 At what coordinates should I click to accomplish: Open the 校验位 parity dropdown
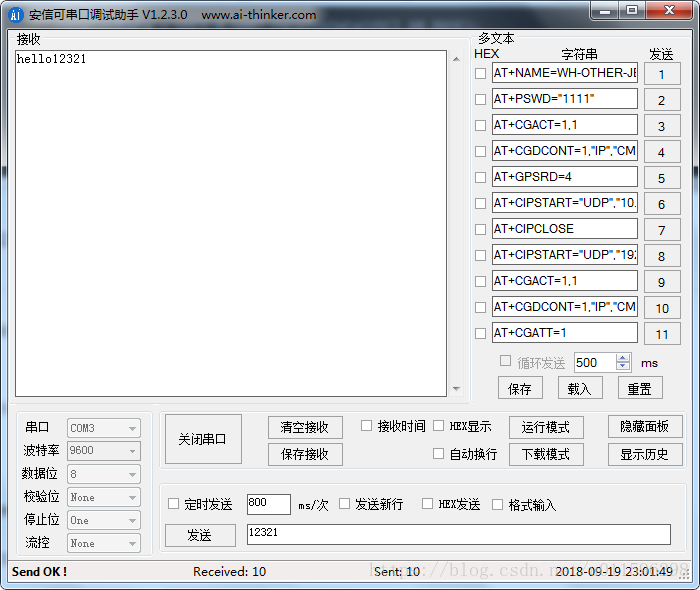pyautogui.click(x=104, y=497)
